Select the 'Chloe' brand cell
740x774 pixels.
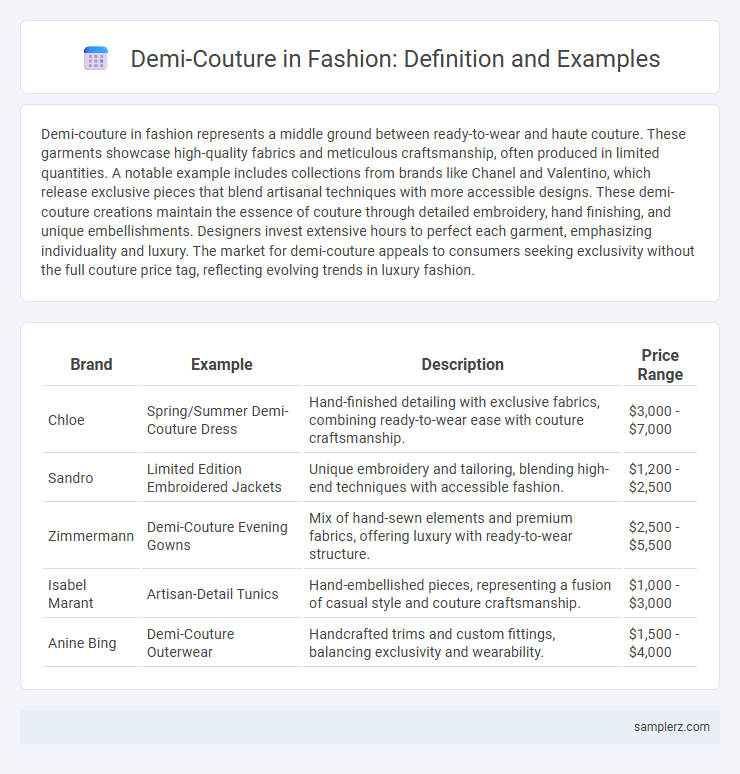[x=91, y=420]
